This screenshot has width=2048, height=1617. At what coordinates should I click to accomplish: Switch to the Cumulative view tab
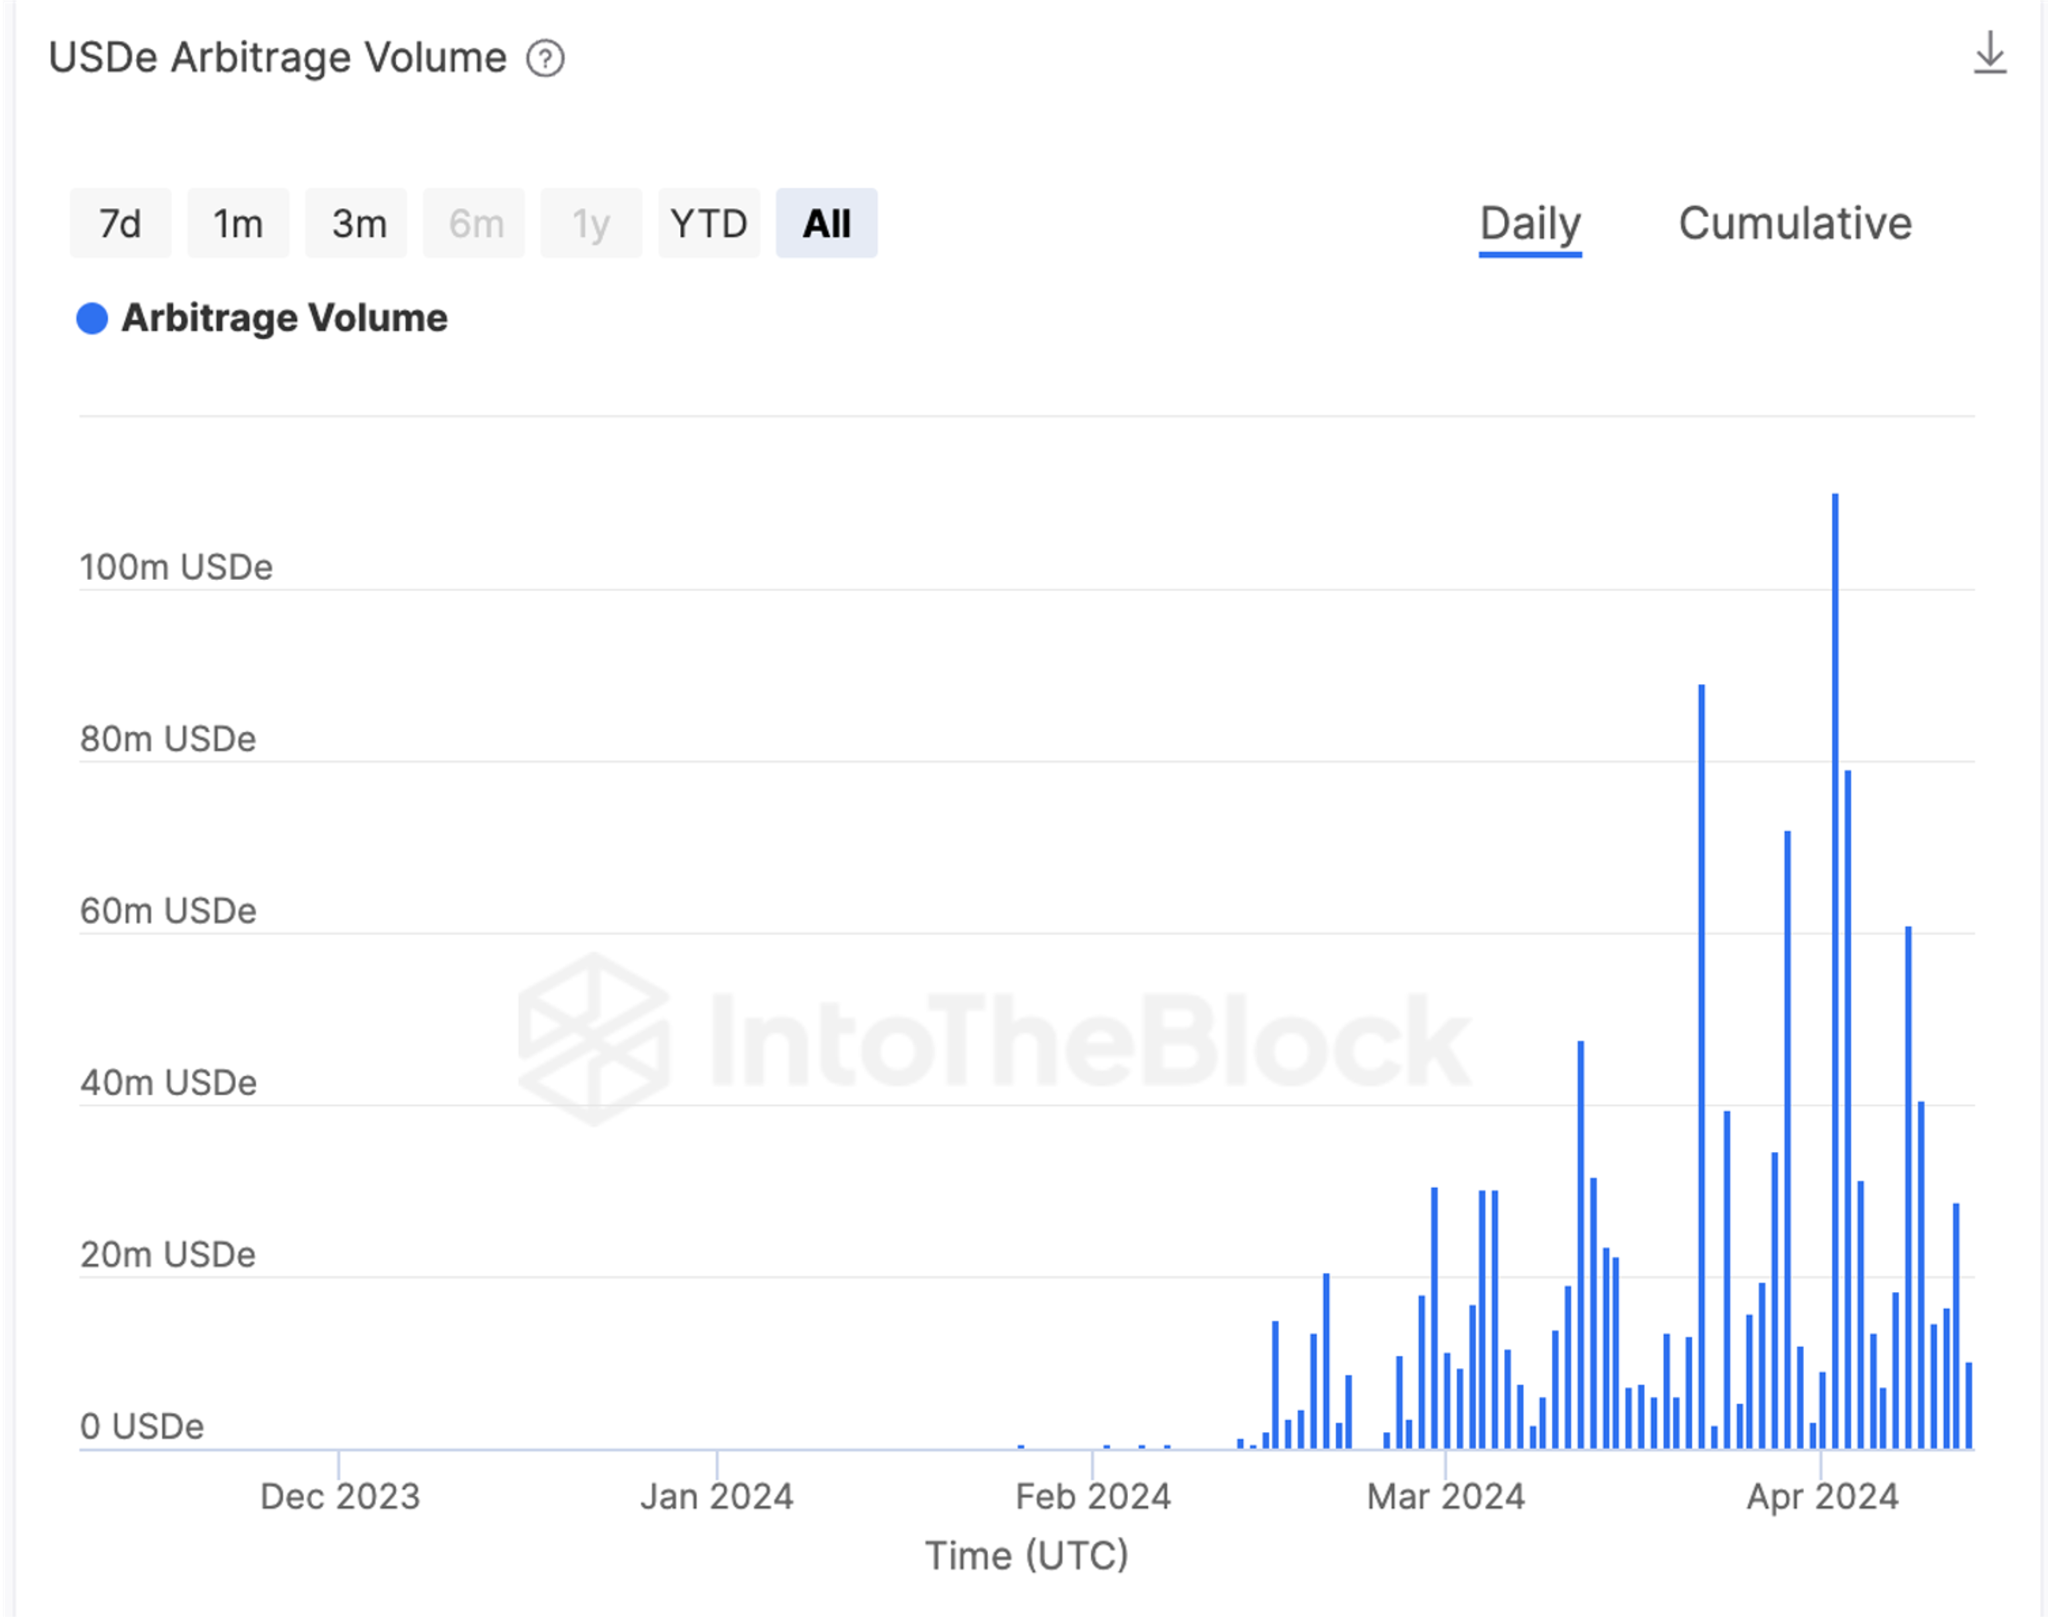(x=1794, y=224)
